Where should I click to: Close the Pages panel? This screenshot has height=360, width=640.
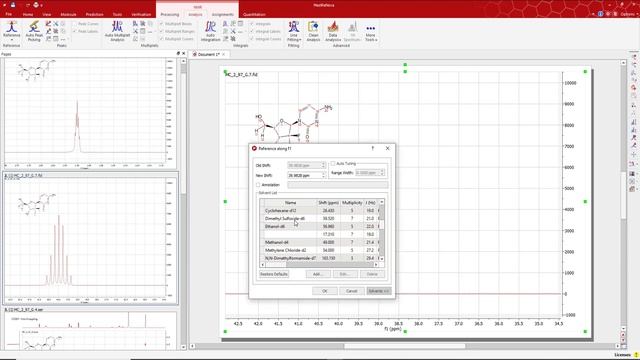pyautogui.click(x=183, y=53)
